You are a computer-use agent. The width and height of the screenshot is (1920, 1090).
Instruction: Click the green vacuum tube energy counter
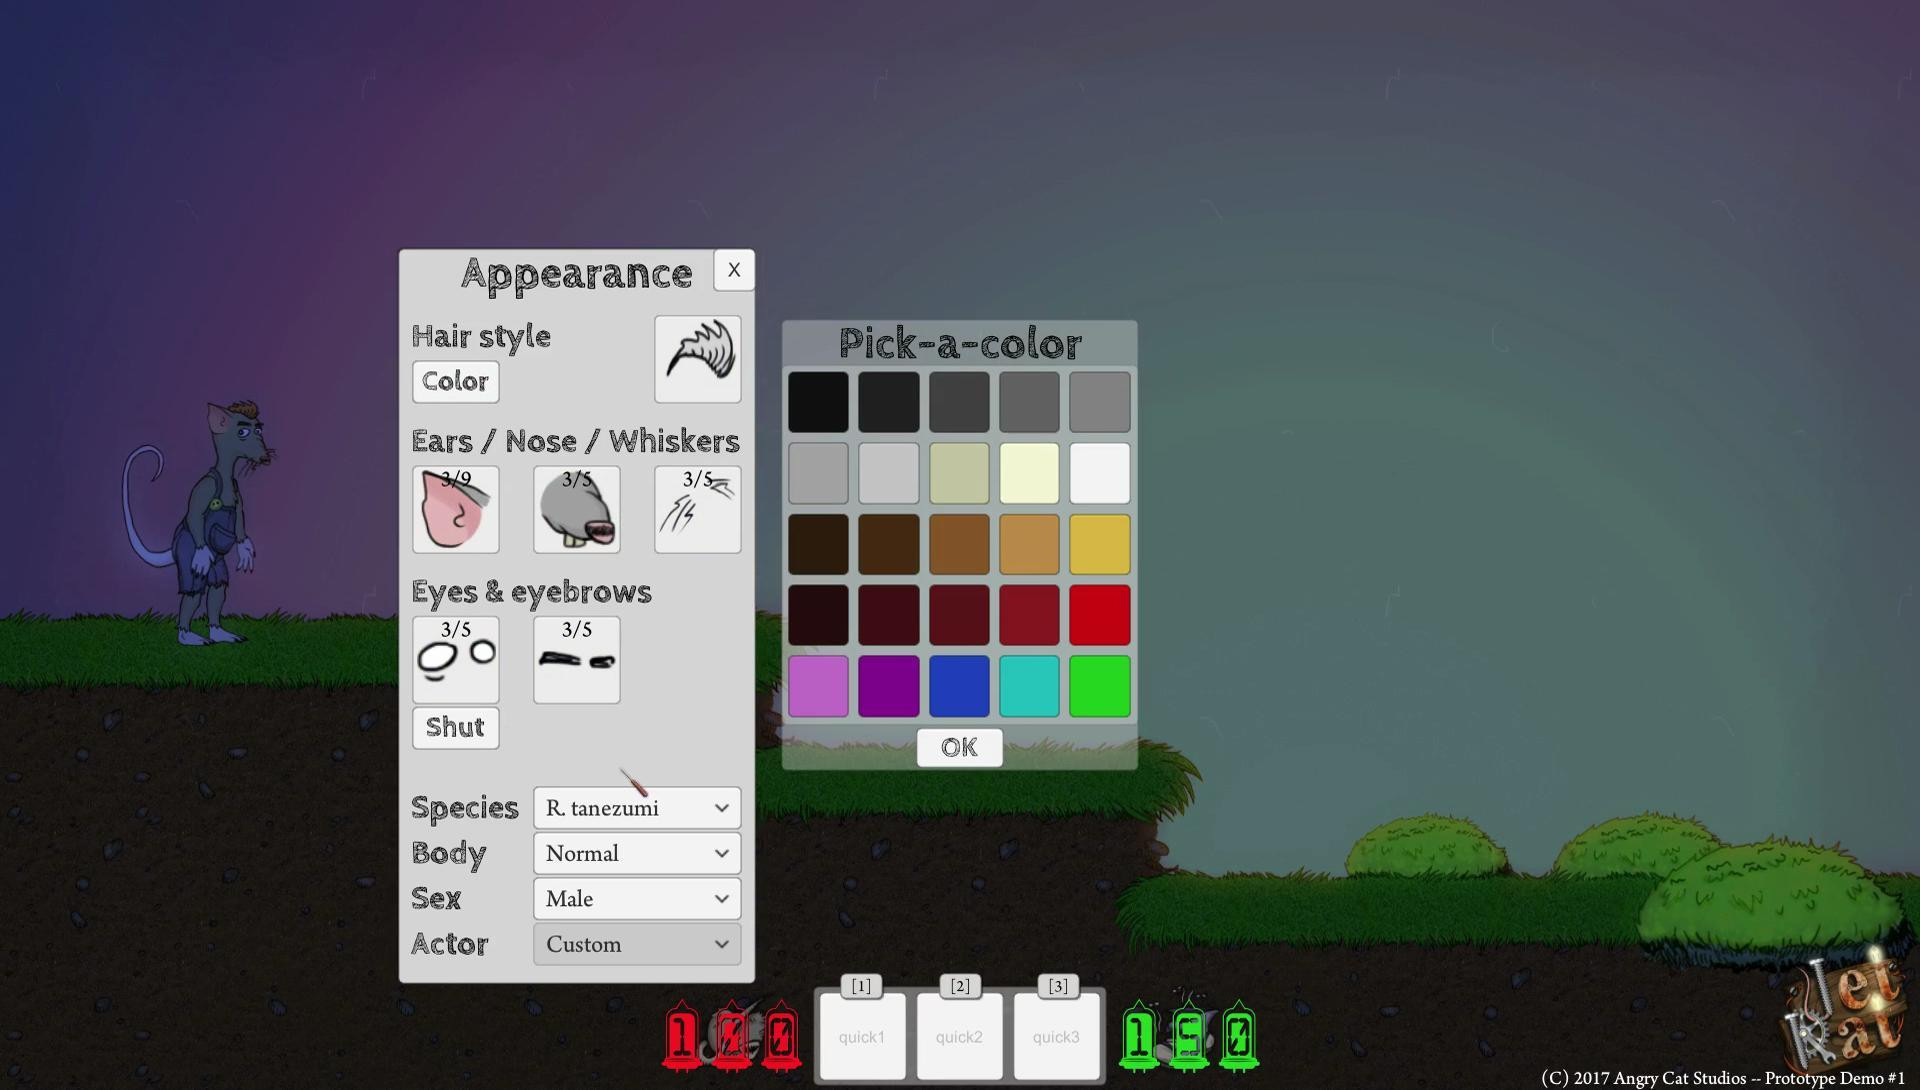tap(1188, 1035)
